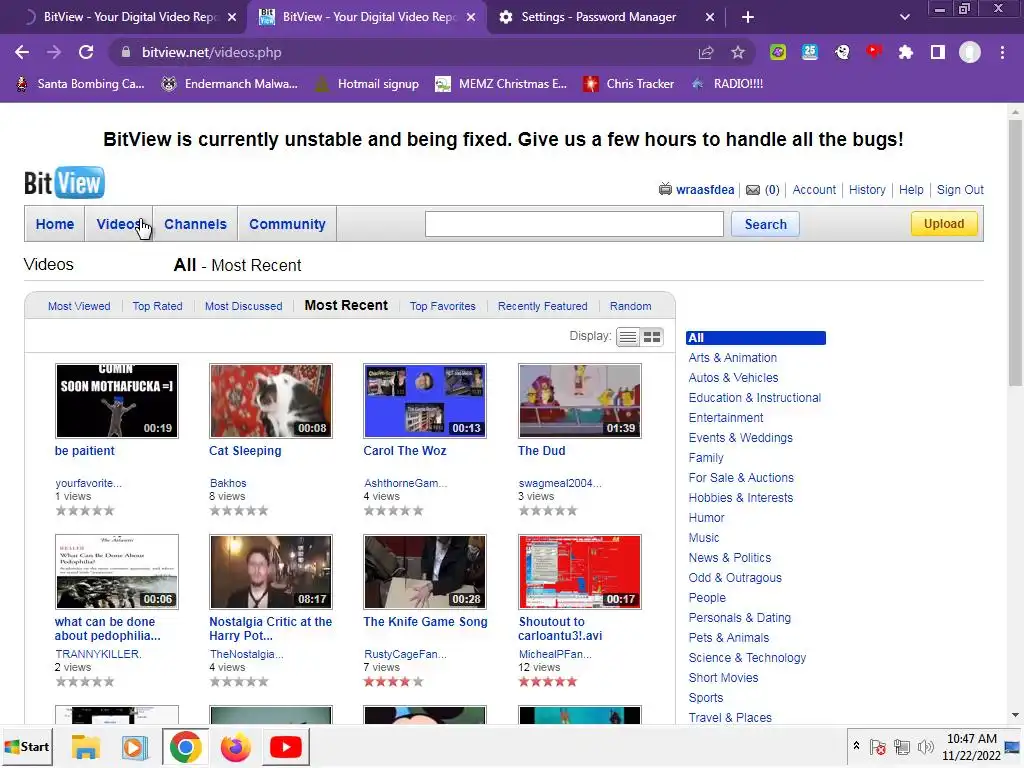Open the Chrome three-dot menu
This screenshot has height=768, width=1024.
(1002, 52)
